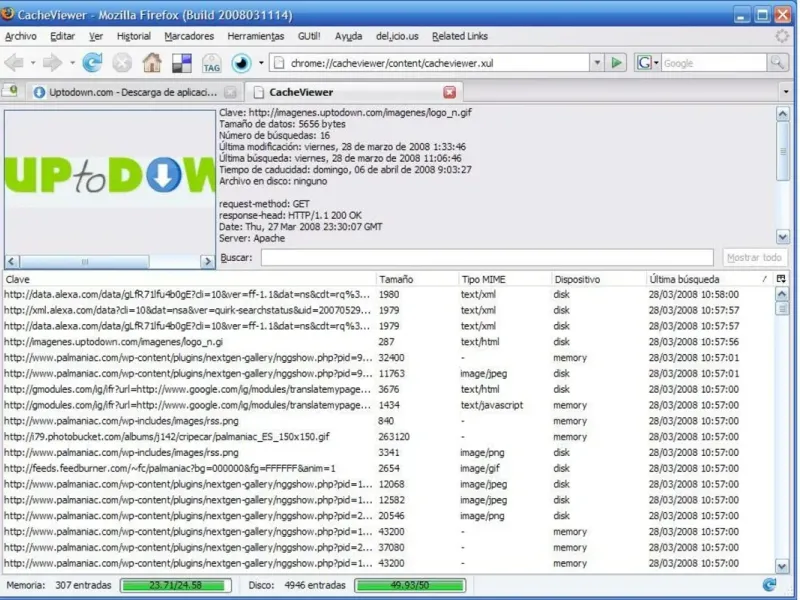Sort by the Dispositivo column header
This screenshot has width=800, height=600.
click(598, 279)
